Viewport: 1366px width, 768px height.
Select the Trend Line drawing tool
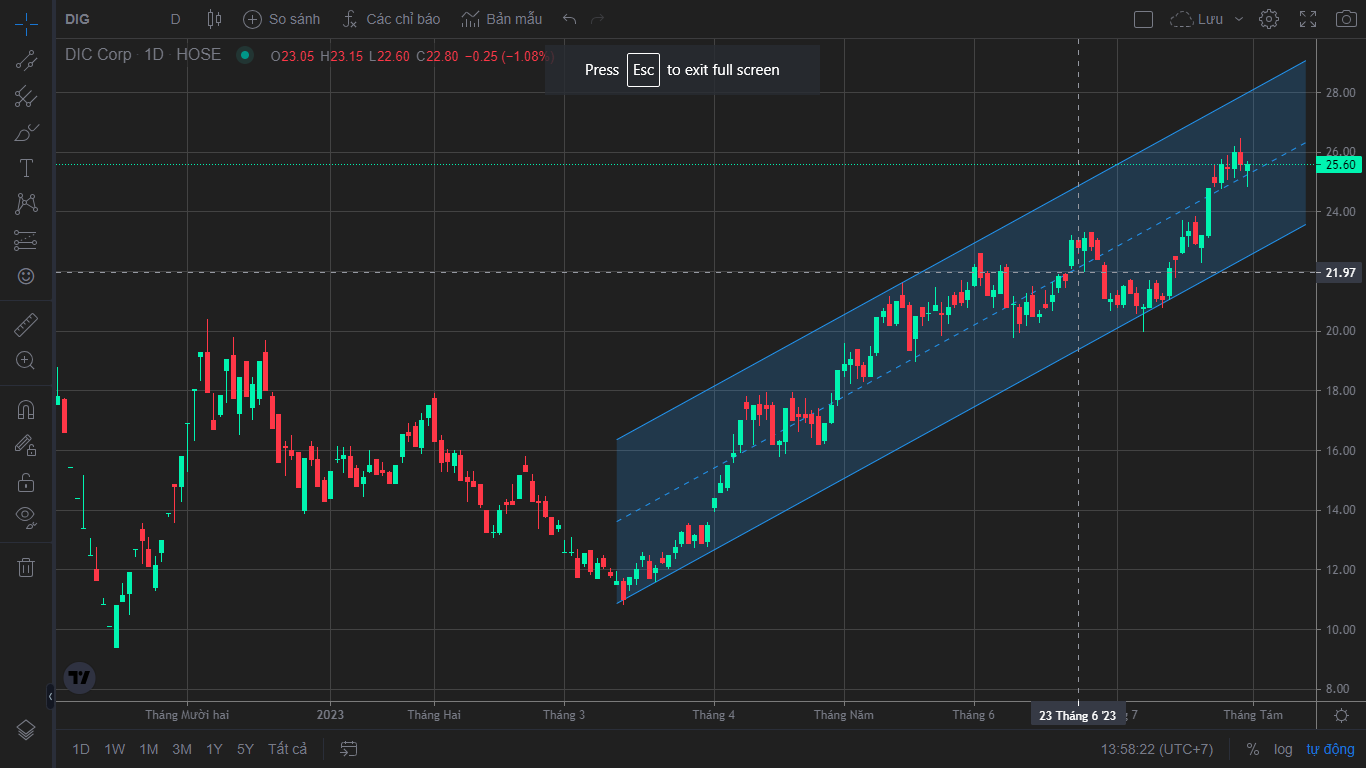pos(26,60)
